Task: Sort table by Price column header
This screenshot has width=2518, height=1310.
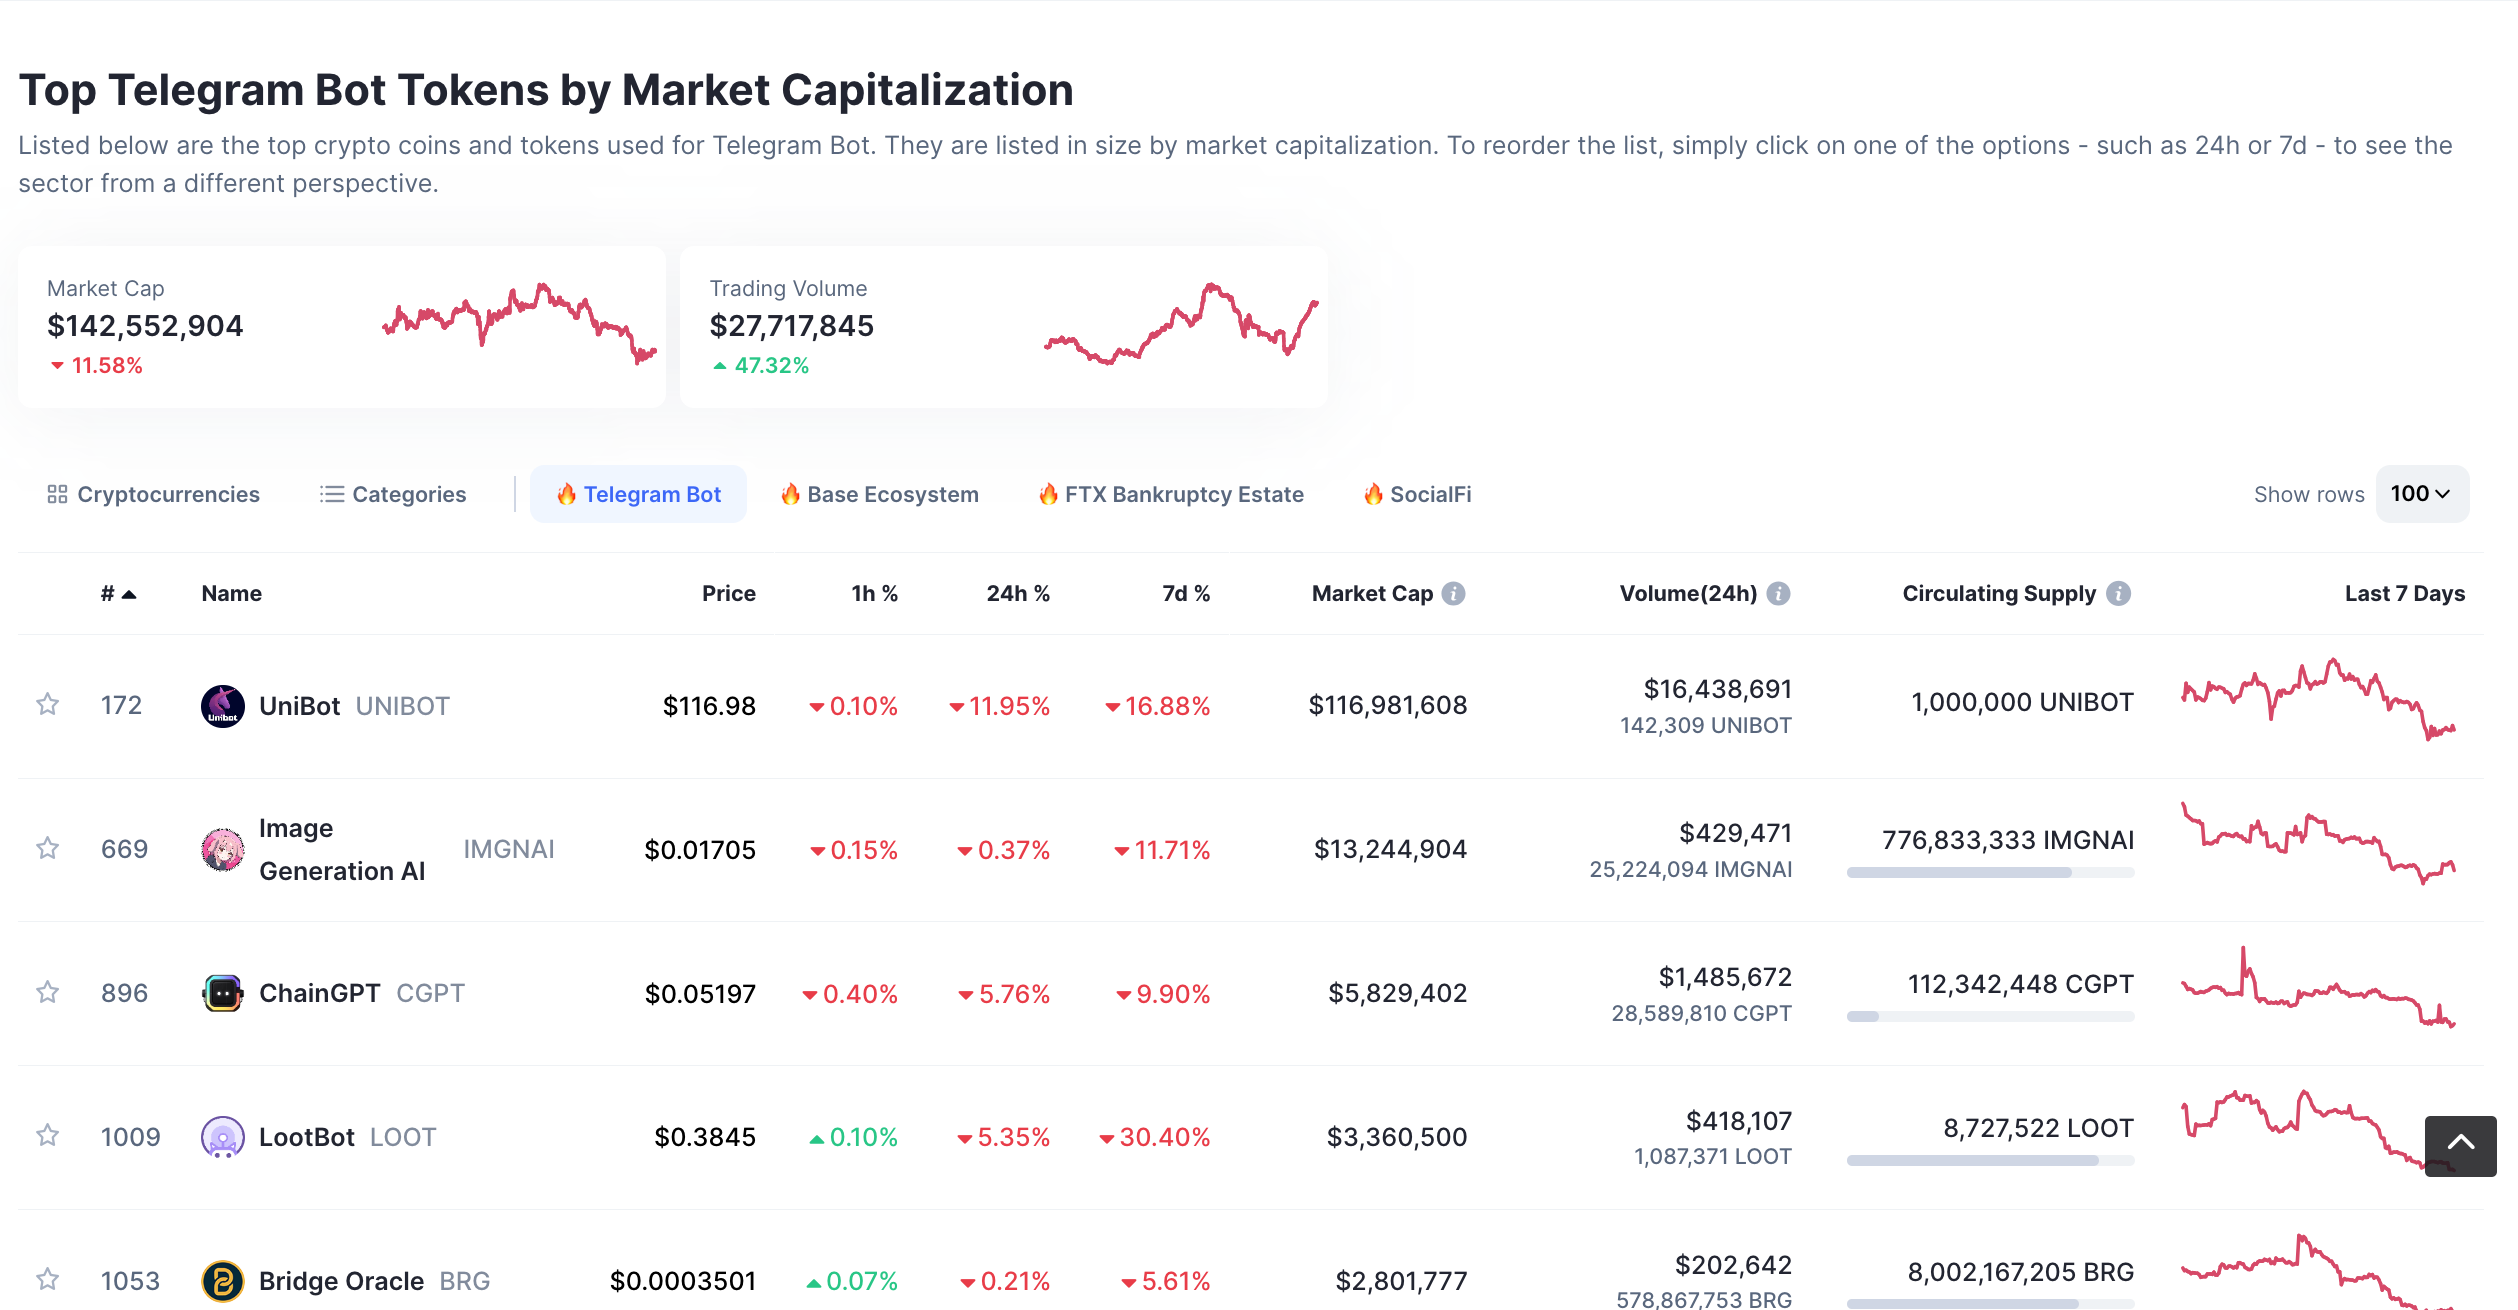Action: pyautogui.click(x=728, y=594)
